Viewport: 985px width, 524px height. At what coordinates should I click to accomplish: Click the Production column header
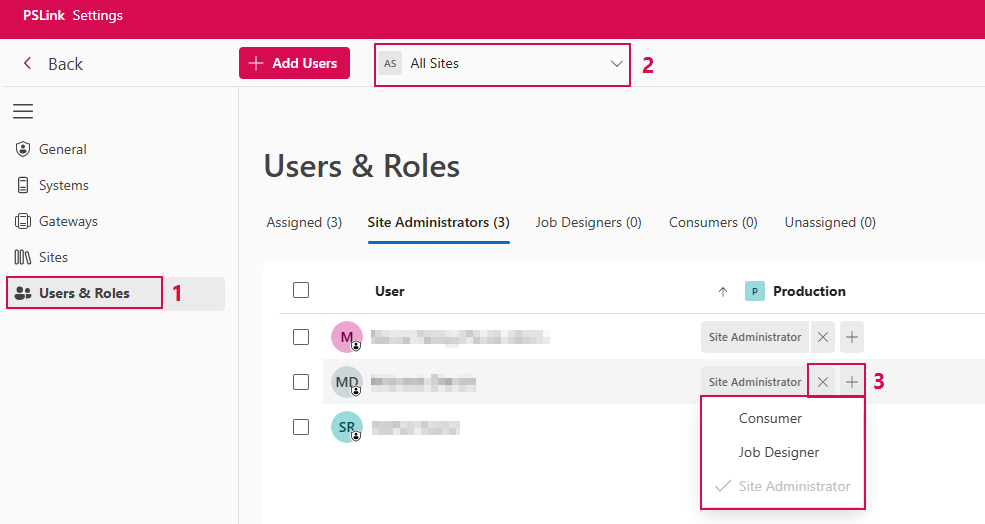pyautogui.click(x=809, y=291)
